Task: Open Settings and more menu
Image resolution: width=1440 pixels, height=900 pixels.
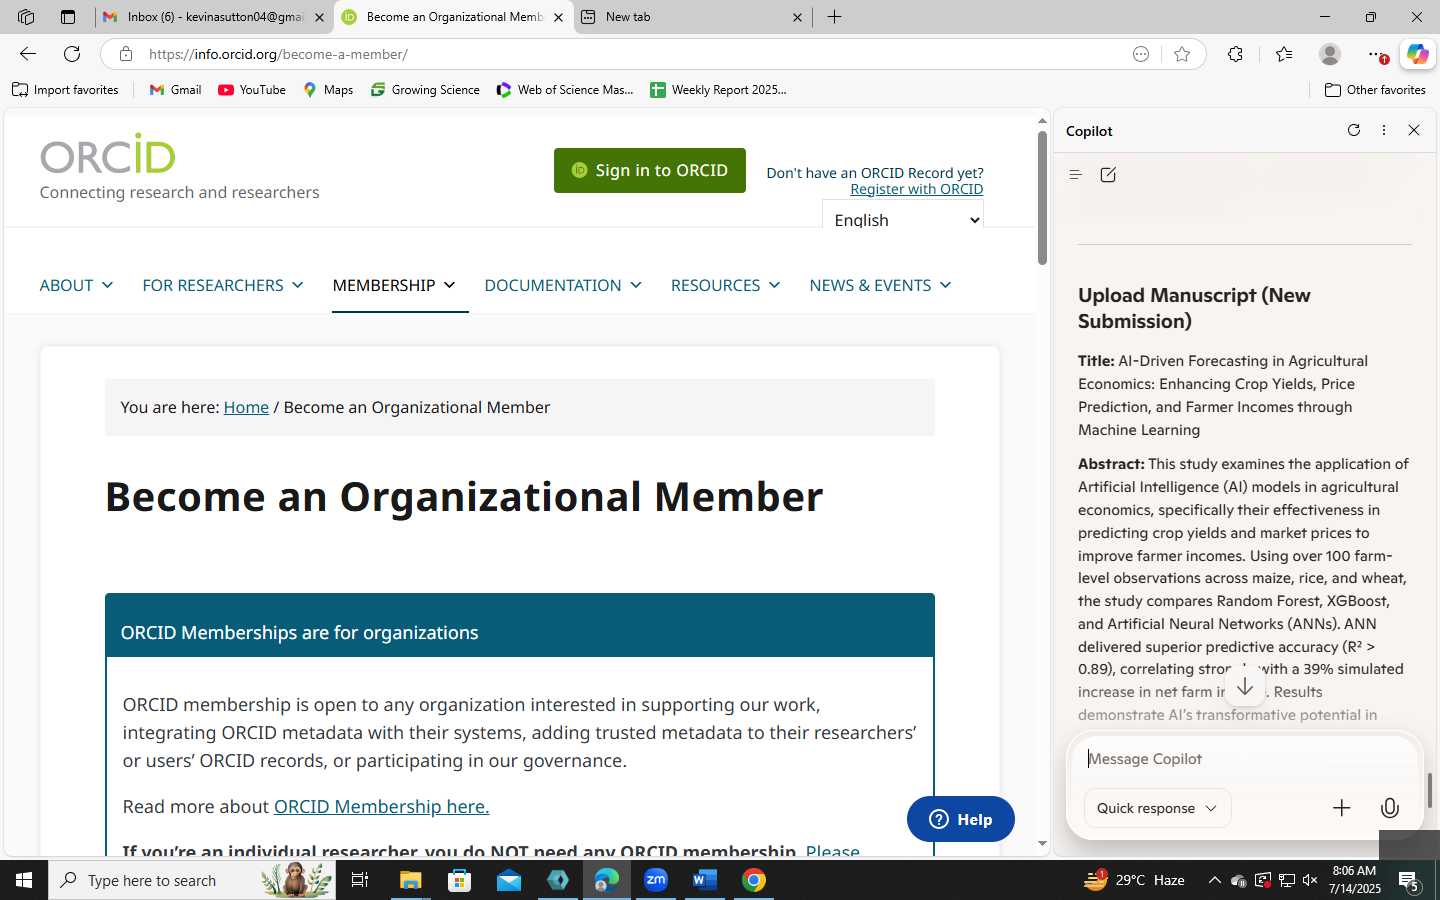Action: tap(1377, 54)
